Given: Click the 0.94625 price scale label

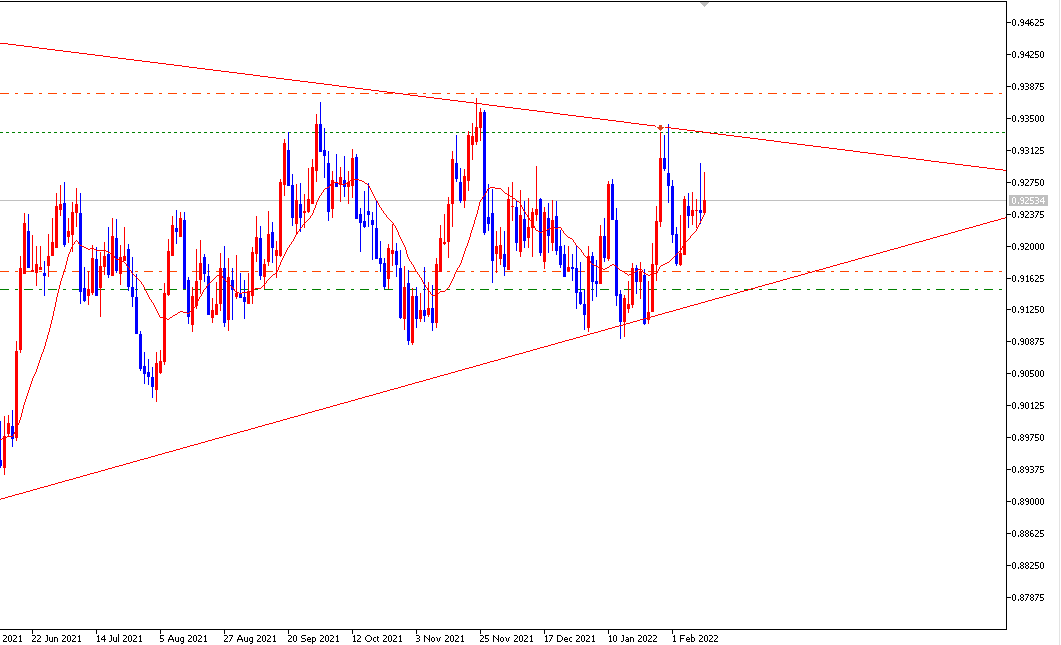Looking at the screenshot, I should pyautogui.click(x=1028, y=22).
